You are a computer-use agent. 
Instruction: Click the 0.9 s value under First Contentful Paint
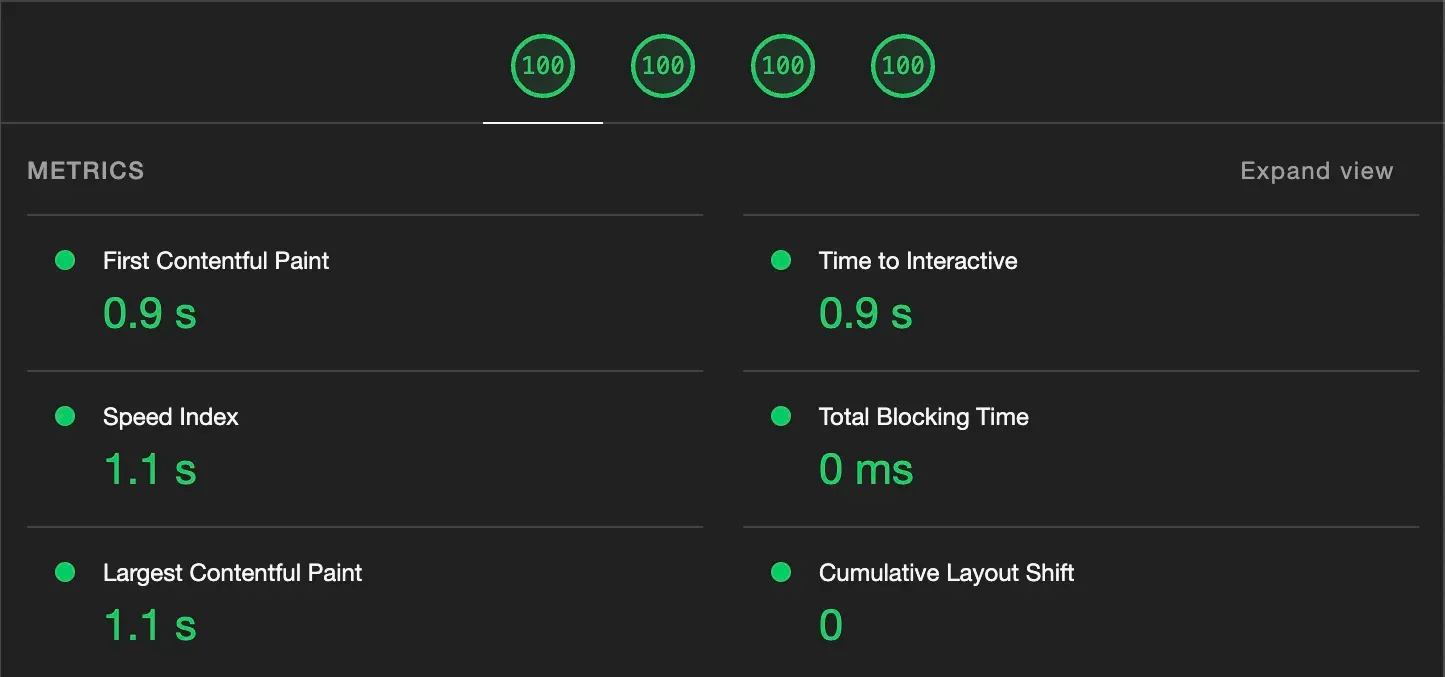(150, 314)
